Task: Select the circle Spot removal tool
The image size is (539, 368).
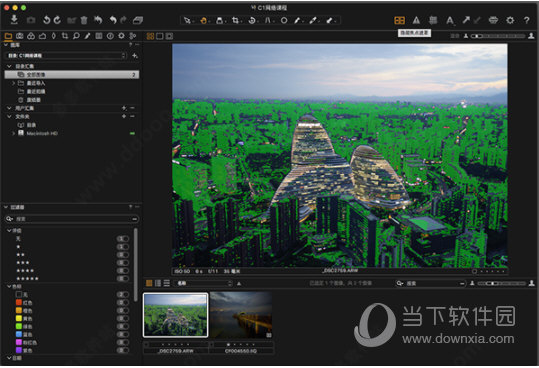Action: point(284,21)
